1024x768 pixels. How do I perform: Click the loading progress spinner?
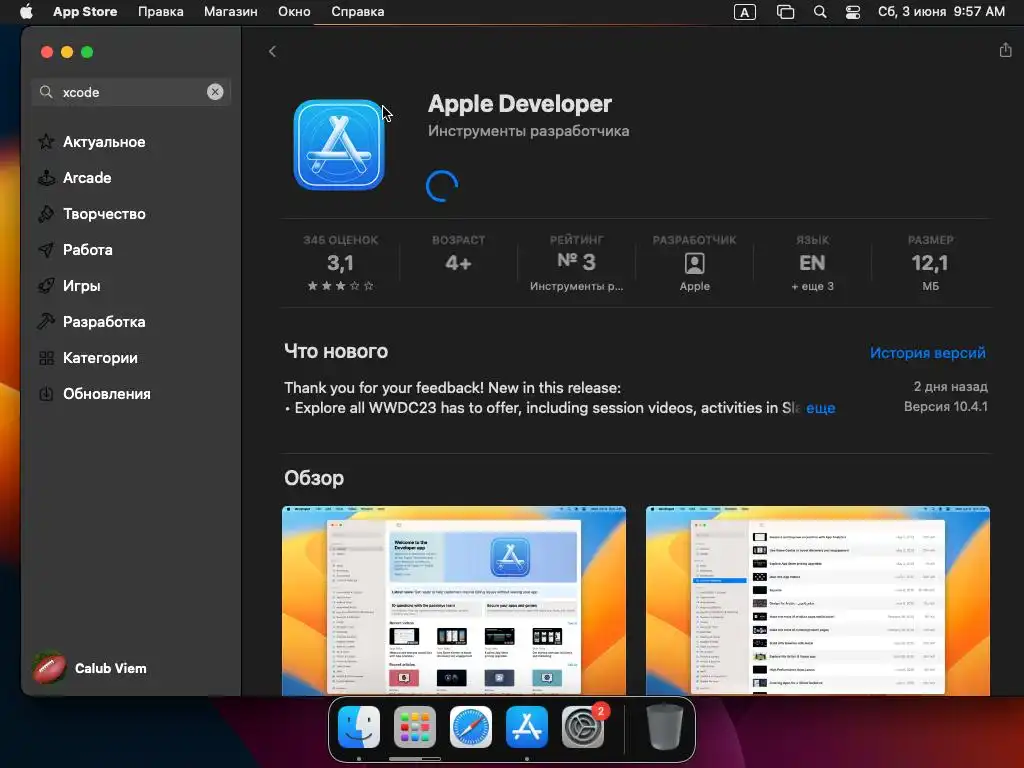click(442, 186)
